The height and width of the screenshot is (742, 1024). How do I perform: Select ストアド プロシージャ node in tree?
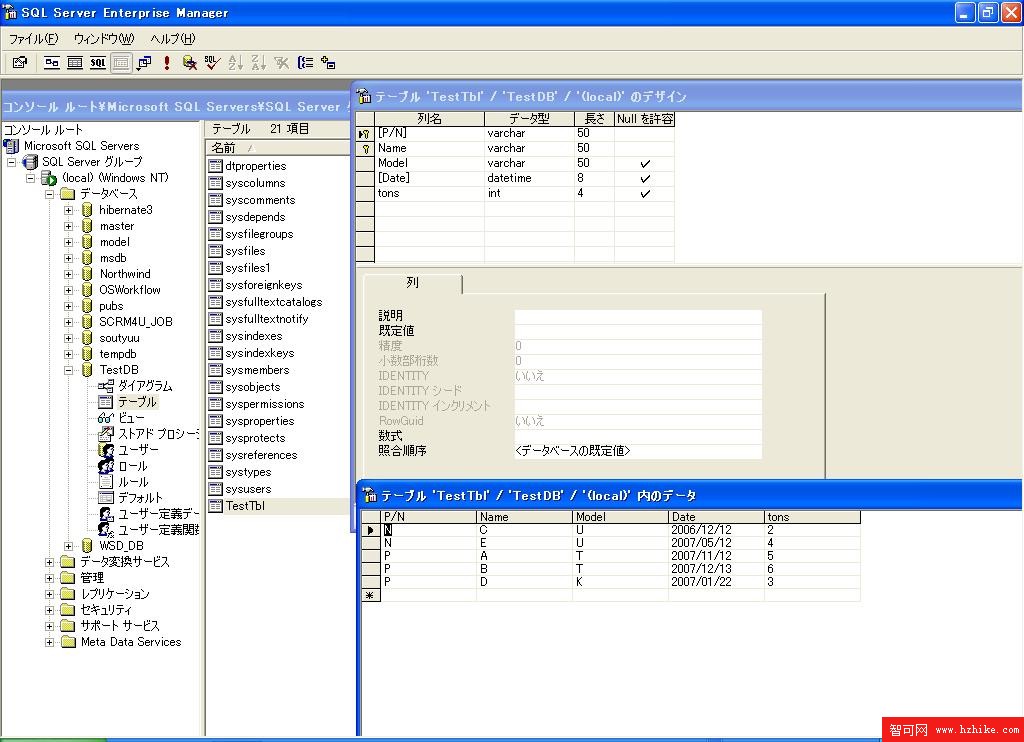(x=158, y=434)
